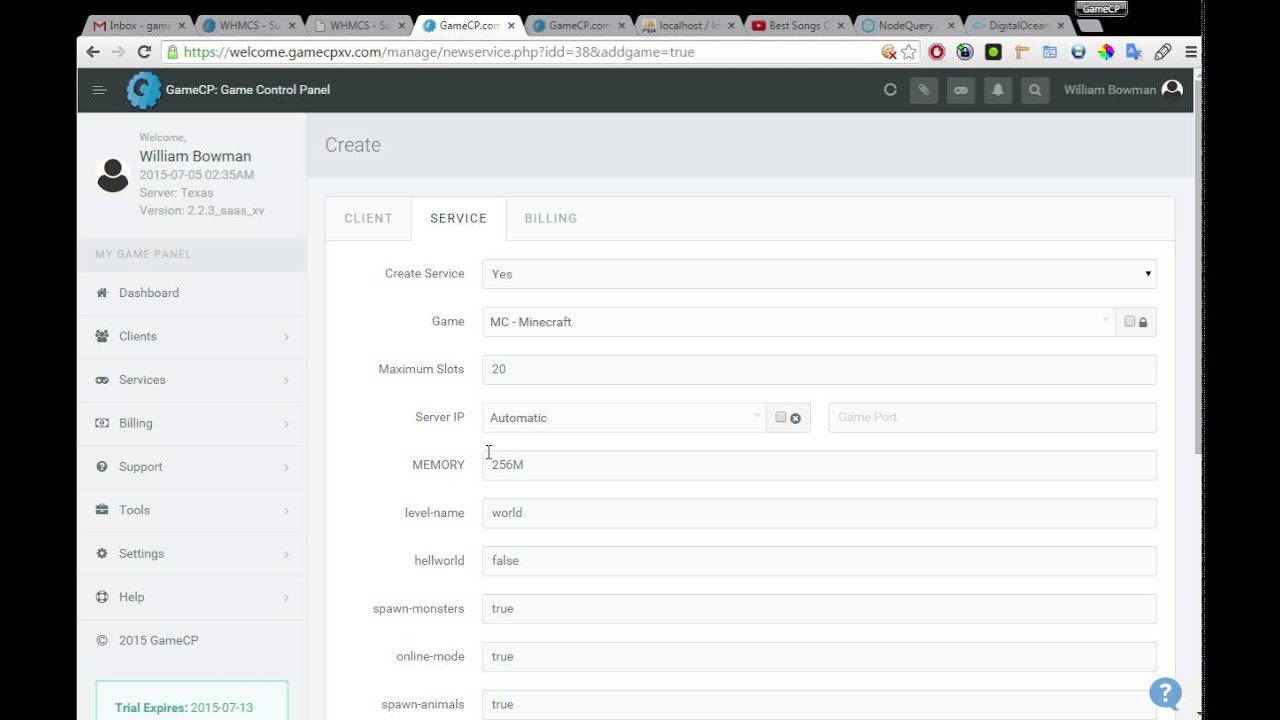
Task: Open the blue page-speed window extension icon
Action: tap(1050, 52)
